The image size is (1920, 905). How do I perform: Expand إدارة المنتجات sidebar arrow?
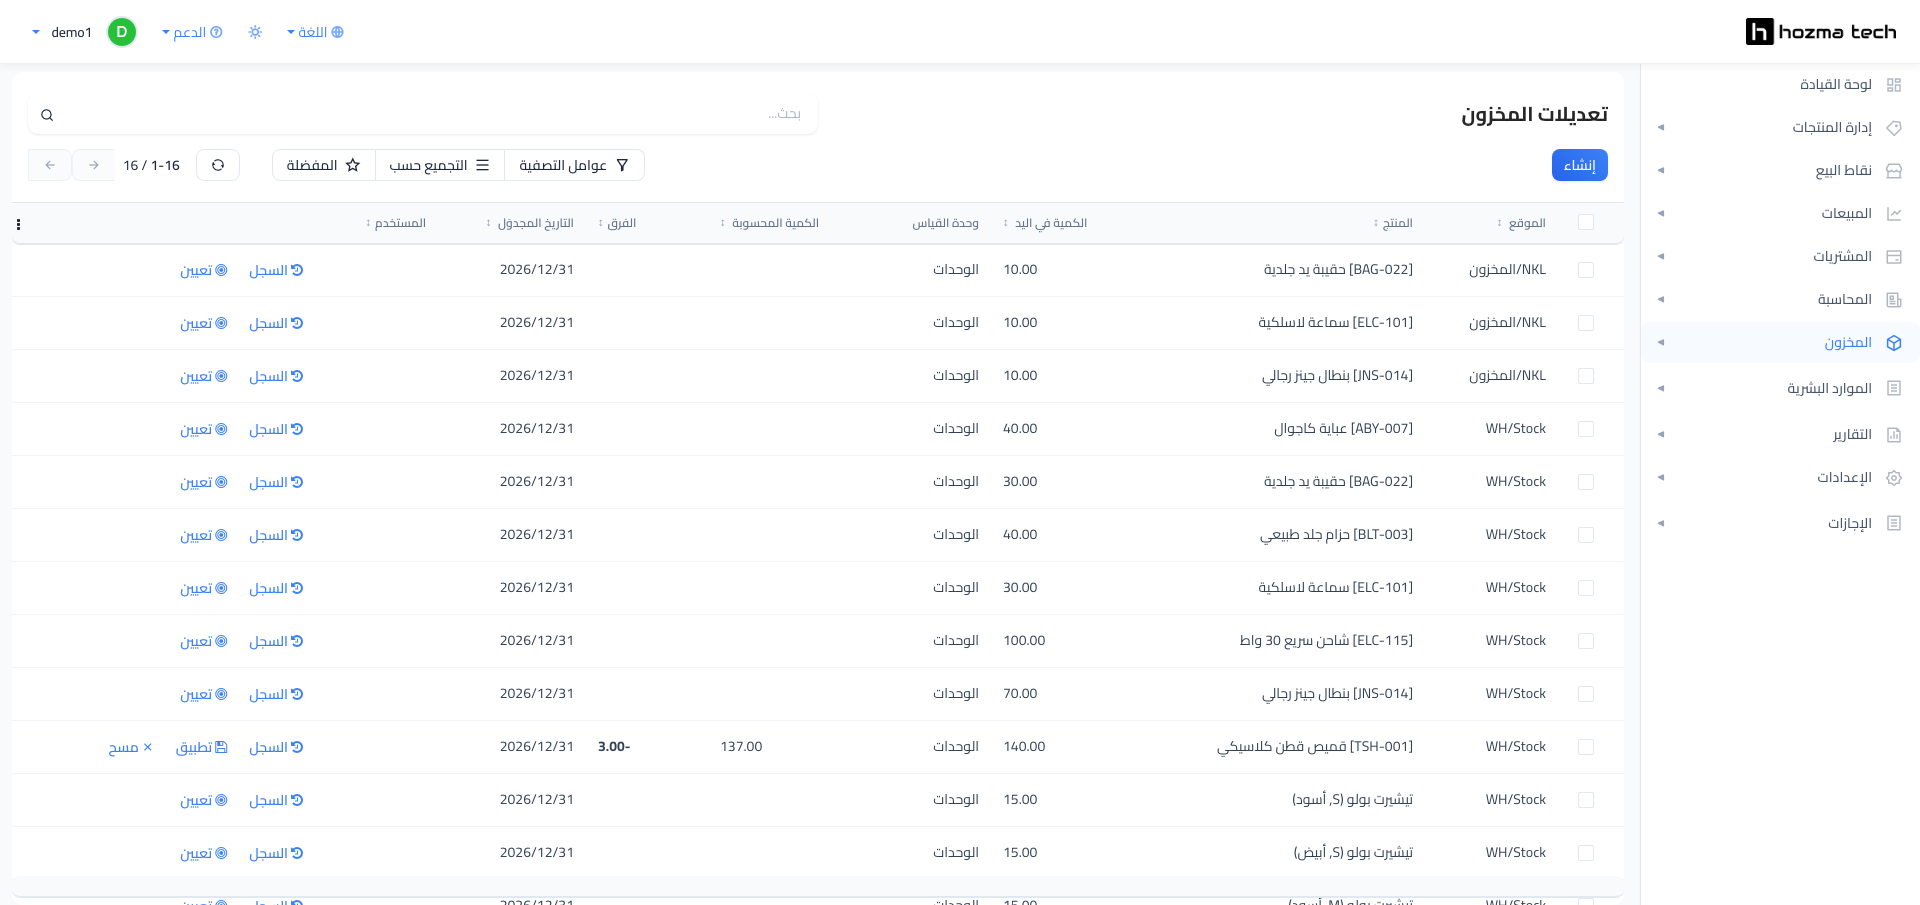coord(1661,128)
